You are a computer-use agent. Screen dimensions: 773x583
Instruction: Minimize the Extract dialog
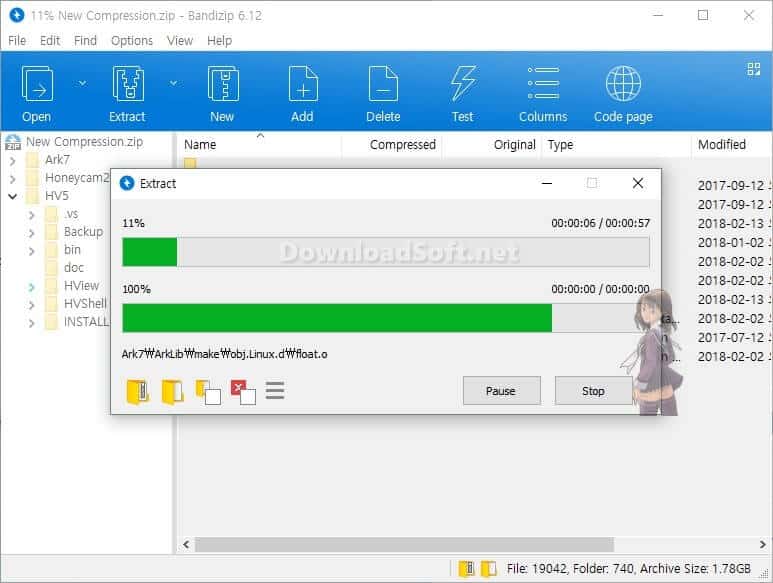[x=547, y=183]
